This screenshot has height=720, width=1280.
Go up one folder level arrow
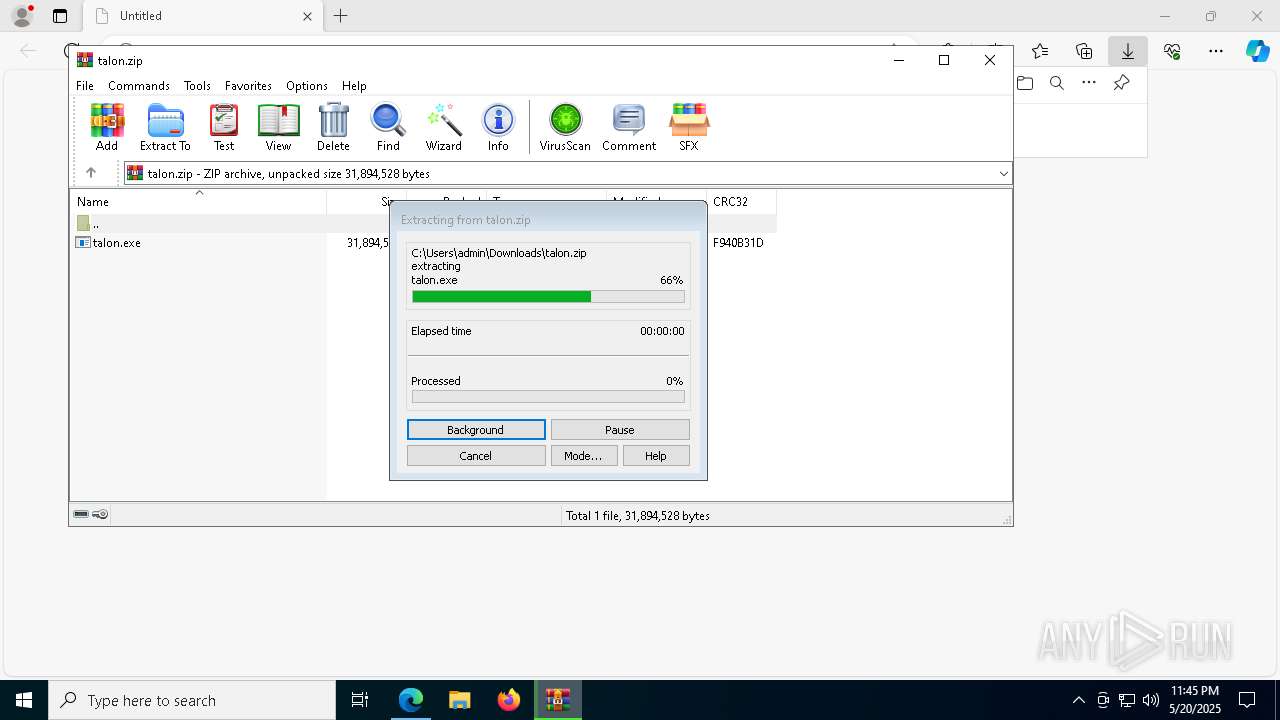click(x=91, y=173)
